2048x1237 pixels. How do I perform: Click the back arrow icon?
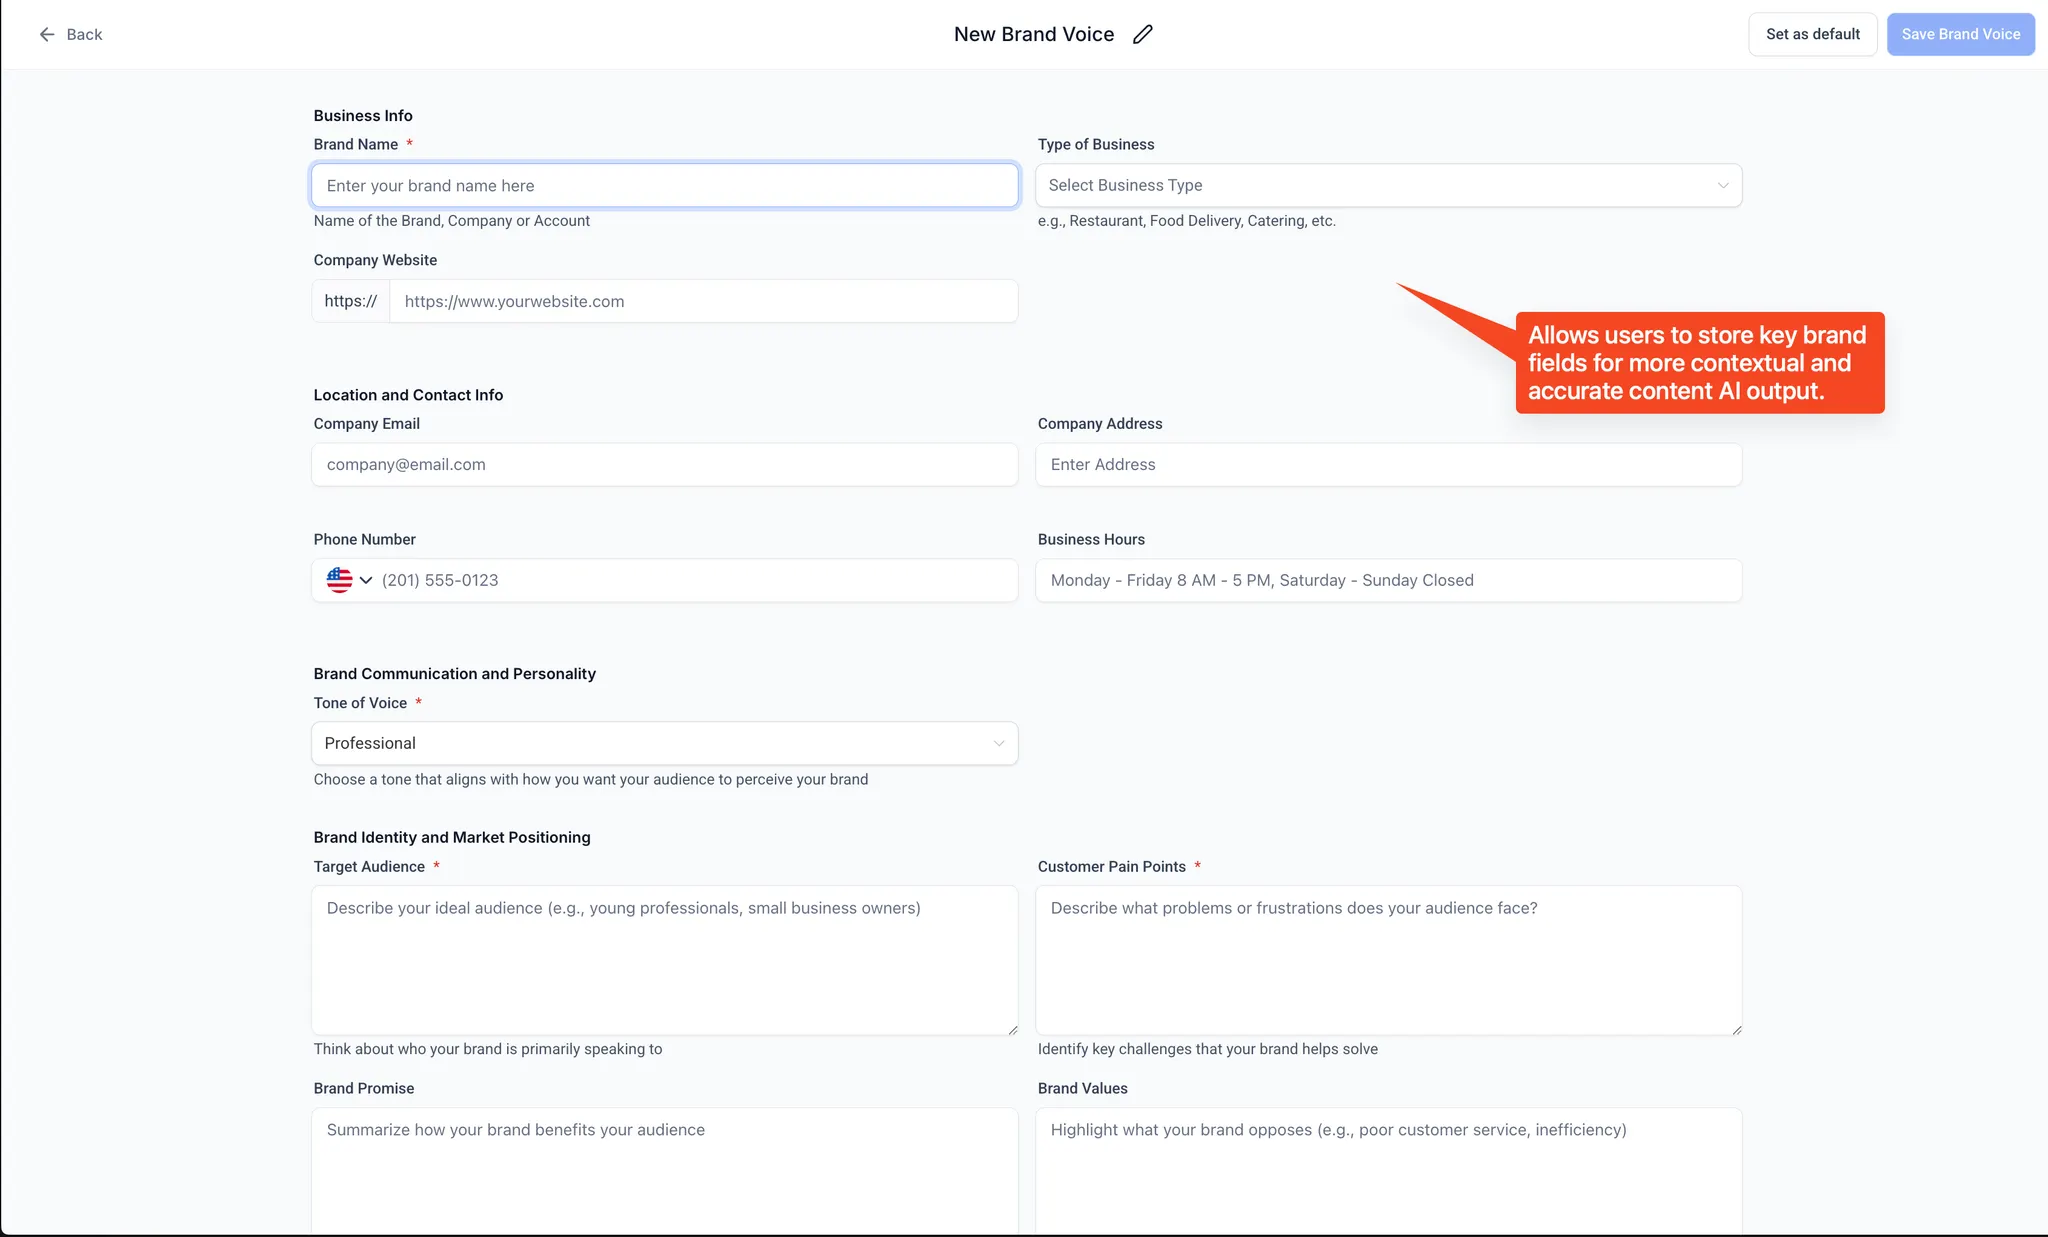pyautogui.click(x=47, y=34)
